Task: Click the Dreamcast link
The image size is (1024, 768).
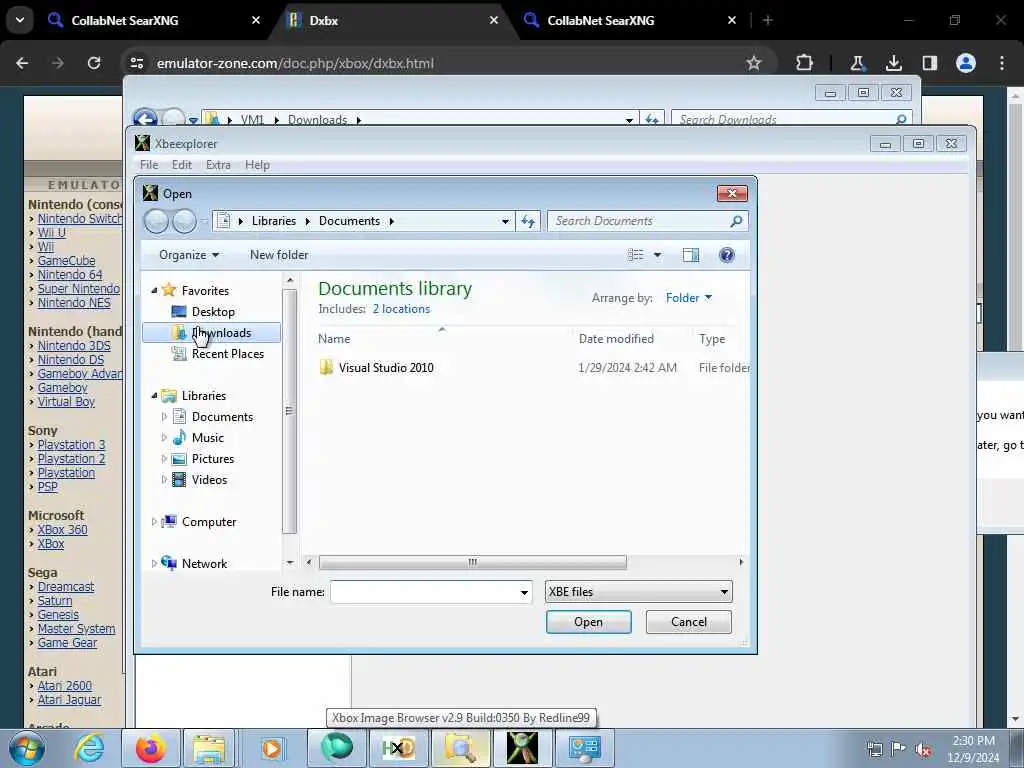Action: click(x=65, y=587)
